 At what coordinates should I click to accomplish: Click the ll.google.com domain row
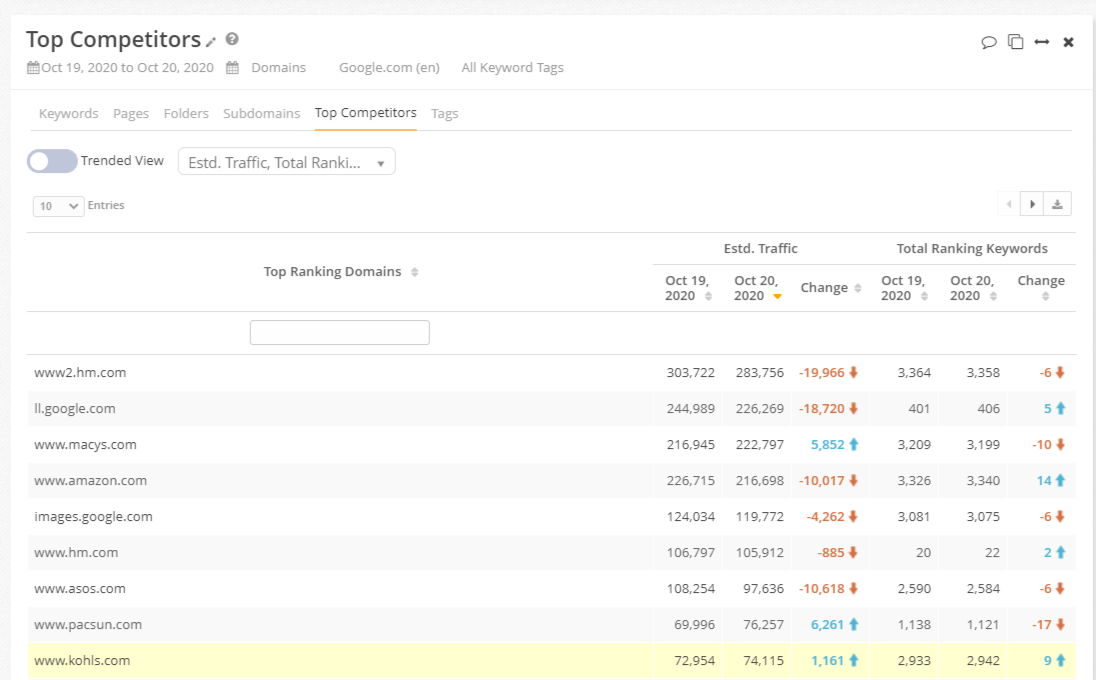tap(551, 409)
